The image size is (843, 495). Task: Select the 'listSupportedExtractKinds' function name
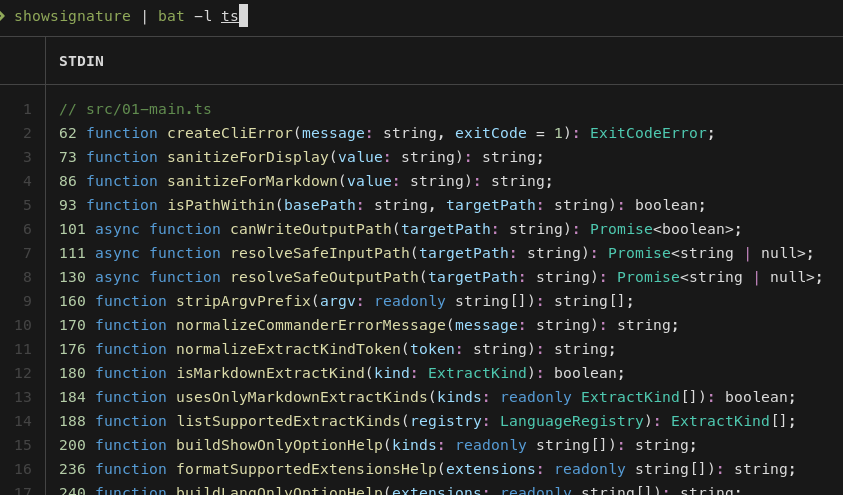point(288,421)
